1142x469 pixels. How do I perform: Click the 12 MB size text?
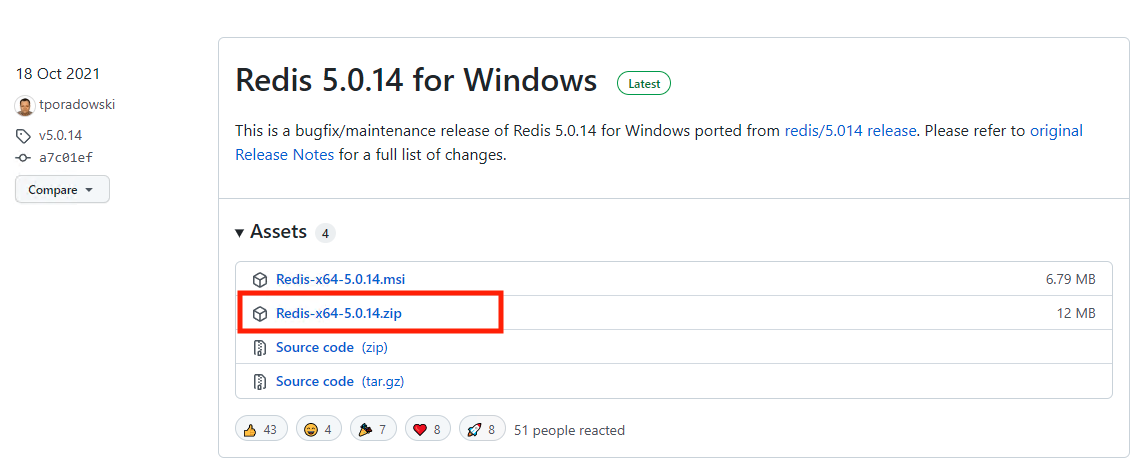coord(1076,314)
